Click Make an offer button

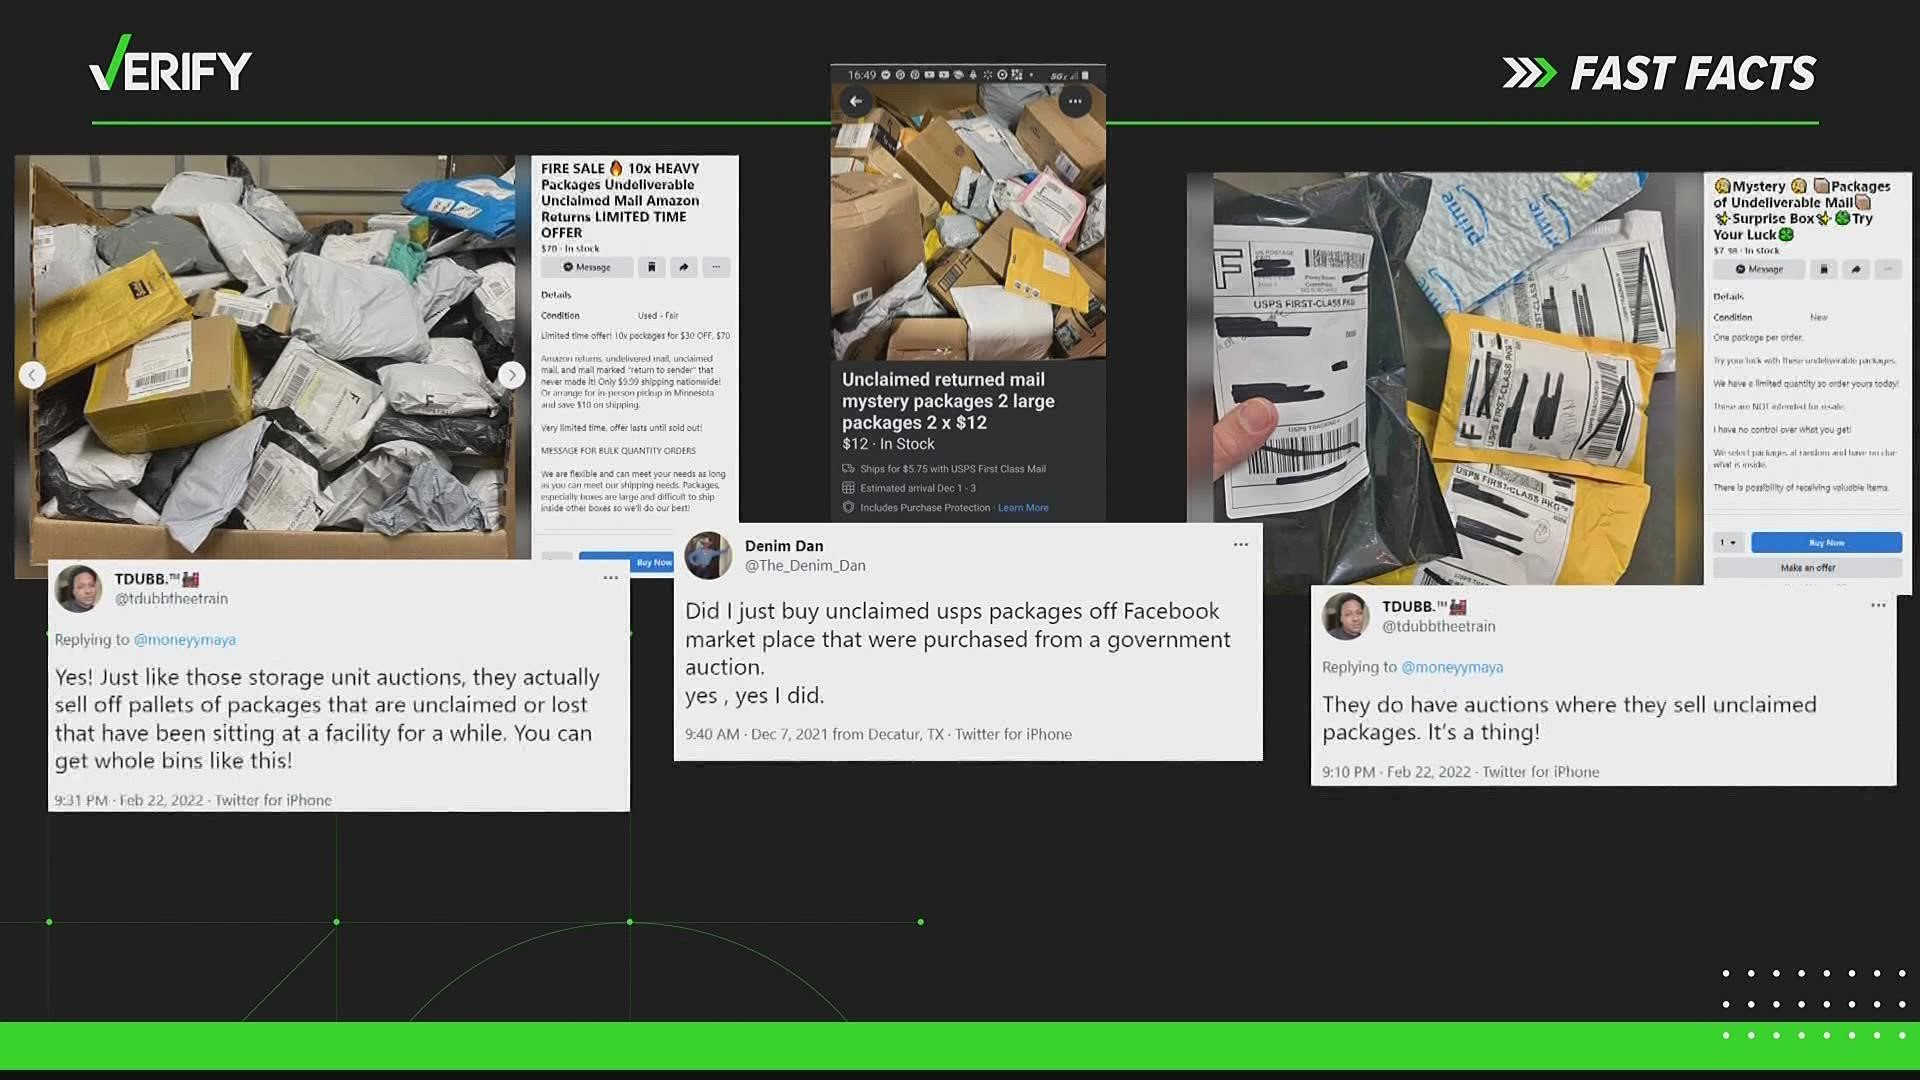(x=1807, y=567)
